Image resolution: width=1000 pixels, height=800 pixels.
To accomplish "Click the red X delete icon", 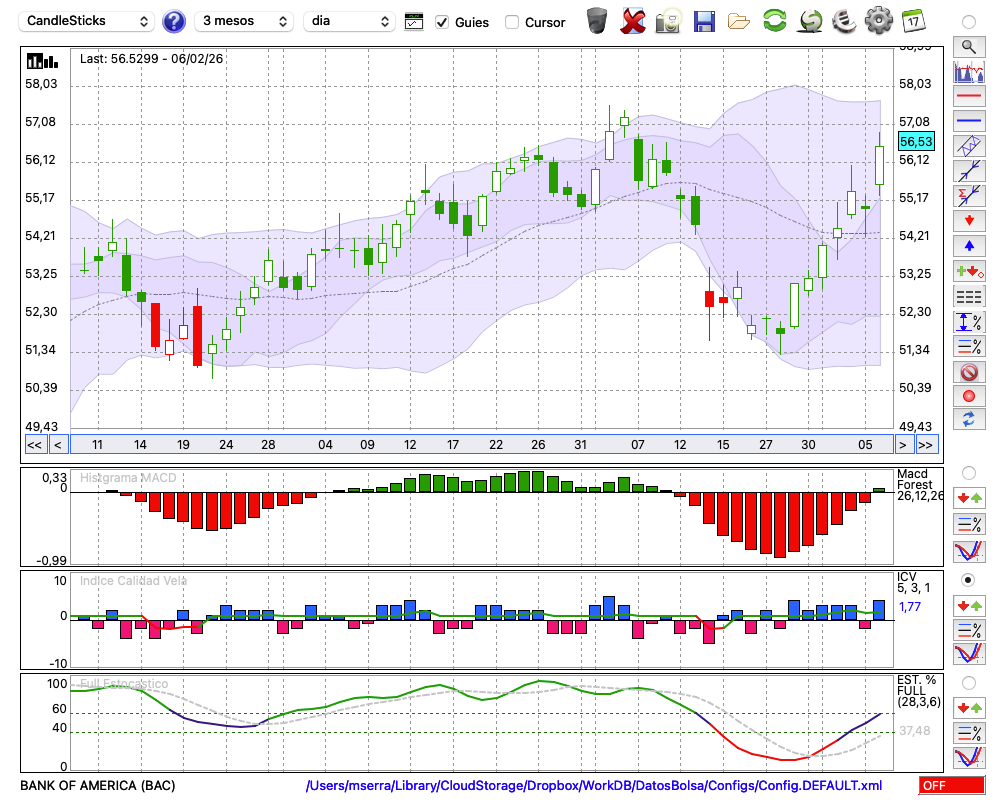I will click(633, 21).
